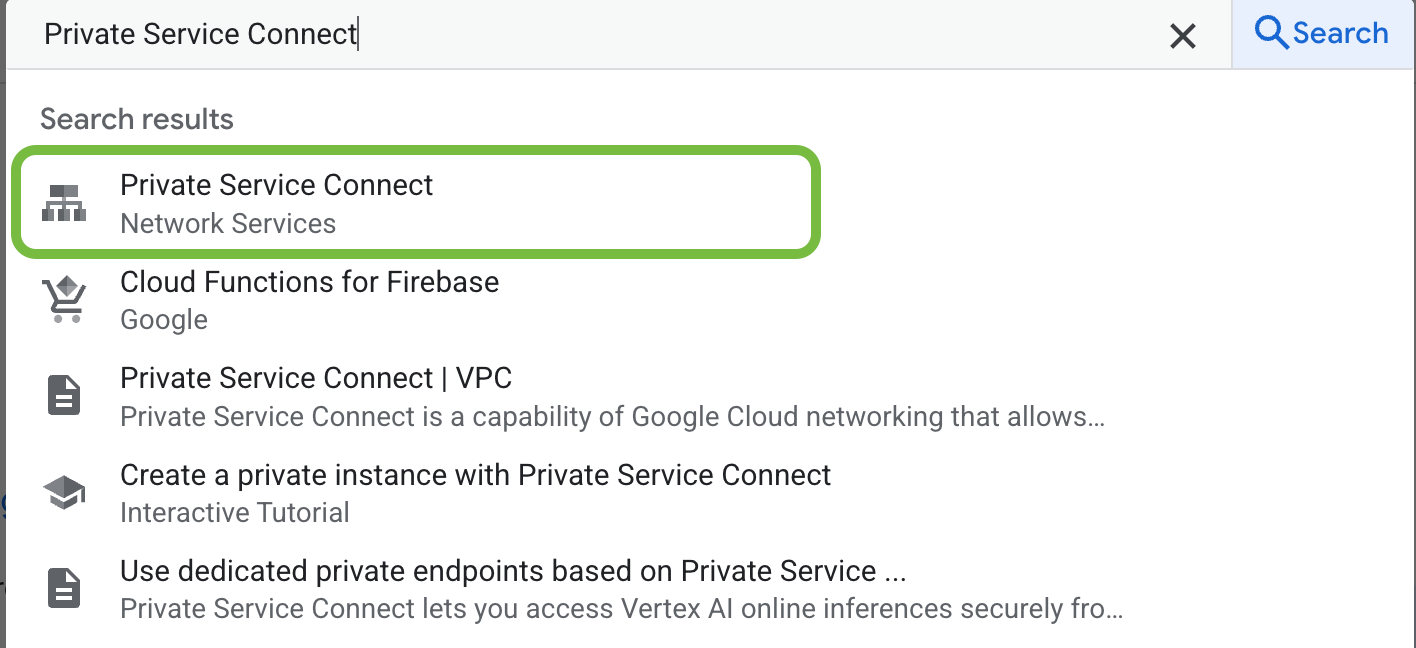Open the Private Service Connect VPC documentation

coord(316,378)
